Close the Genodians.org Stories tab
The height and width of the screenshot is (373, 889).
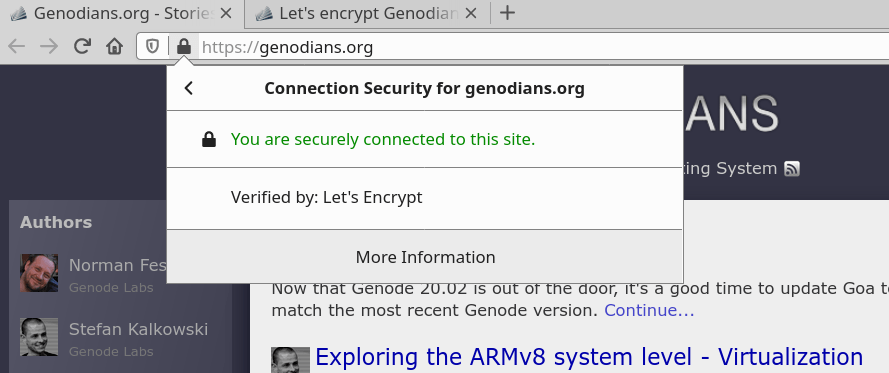click(x=226, y=14)
